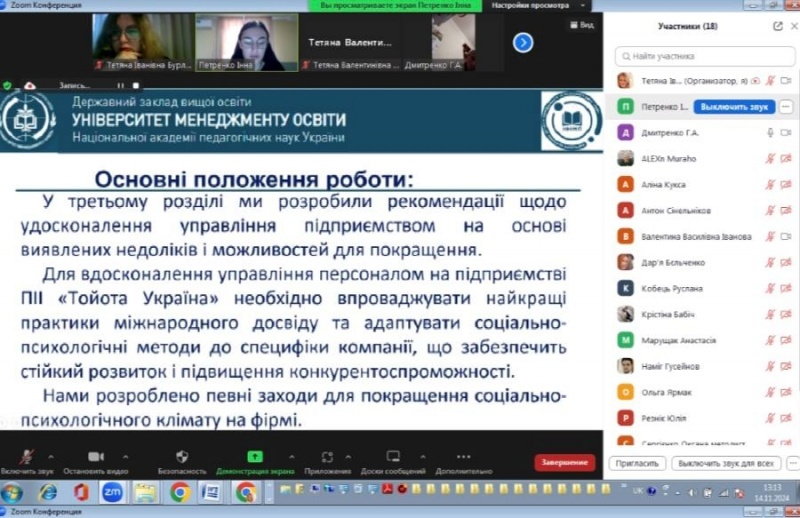
Task: Launch Internet Explorer from taskbar
Action: click(x=48, y=493)
